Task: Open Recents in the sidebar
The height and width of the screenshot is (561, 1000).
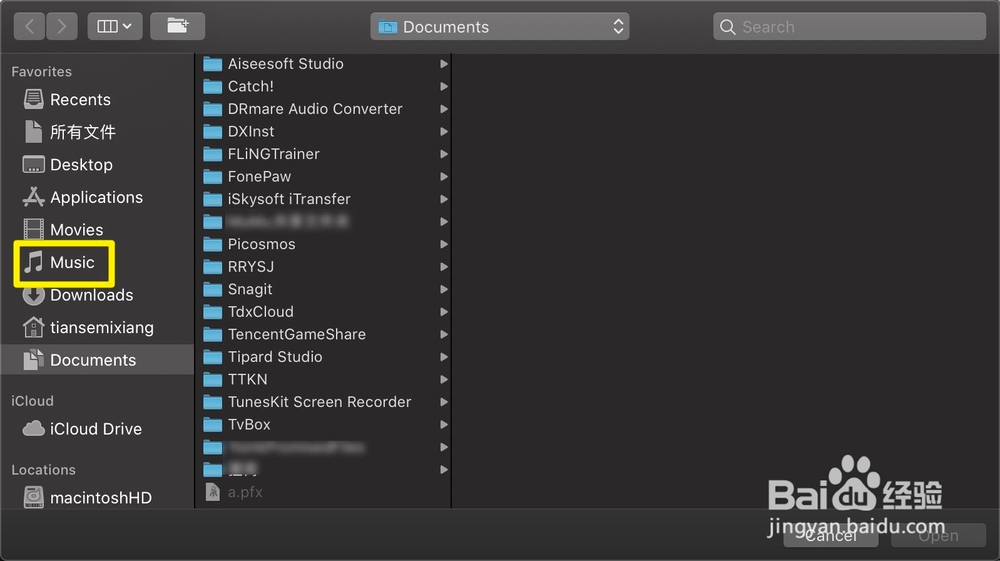Action: (x=96, y=99)
